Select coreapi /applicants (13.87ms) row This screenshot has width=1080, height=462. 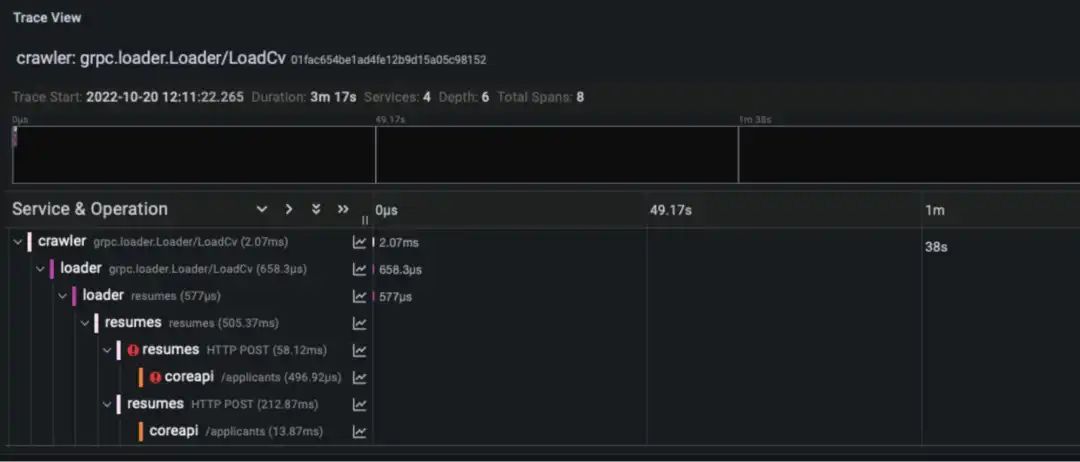click(236, 431)
